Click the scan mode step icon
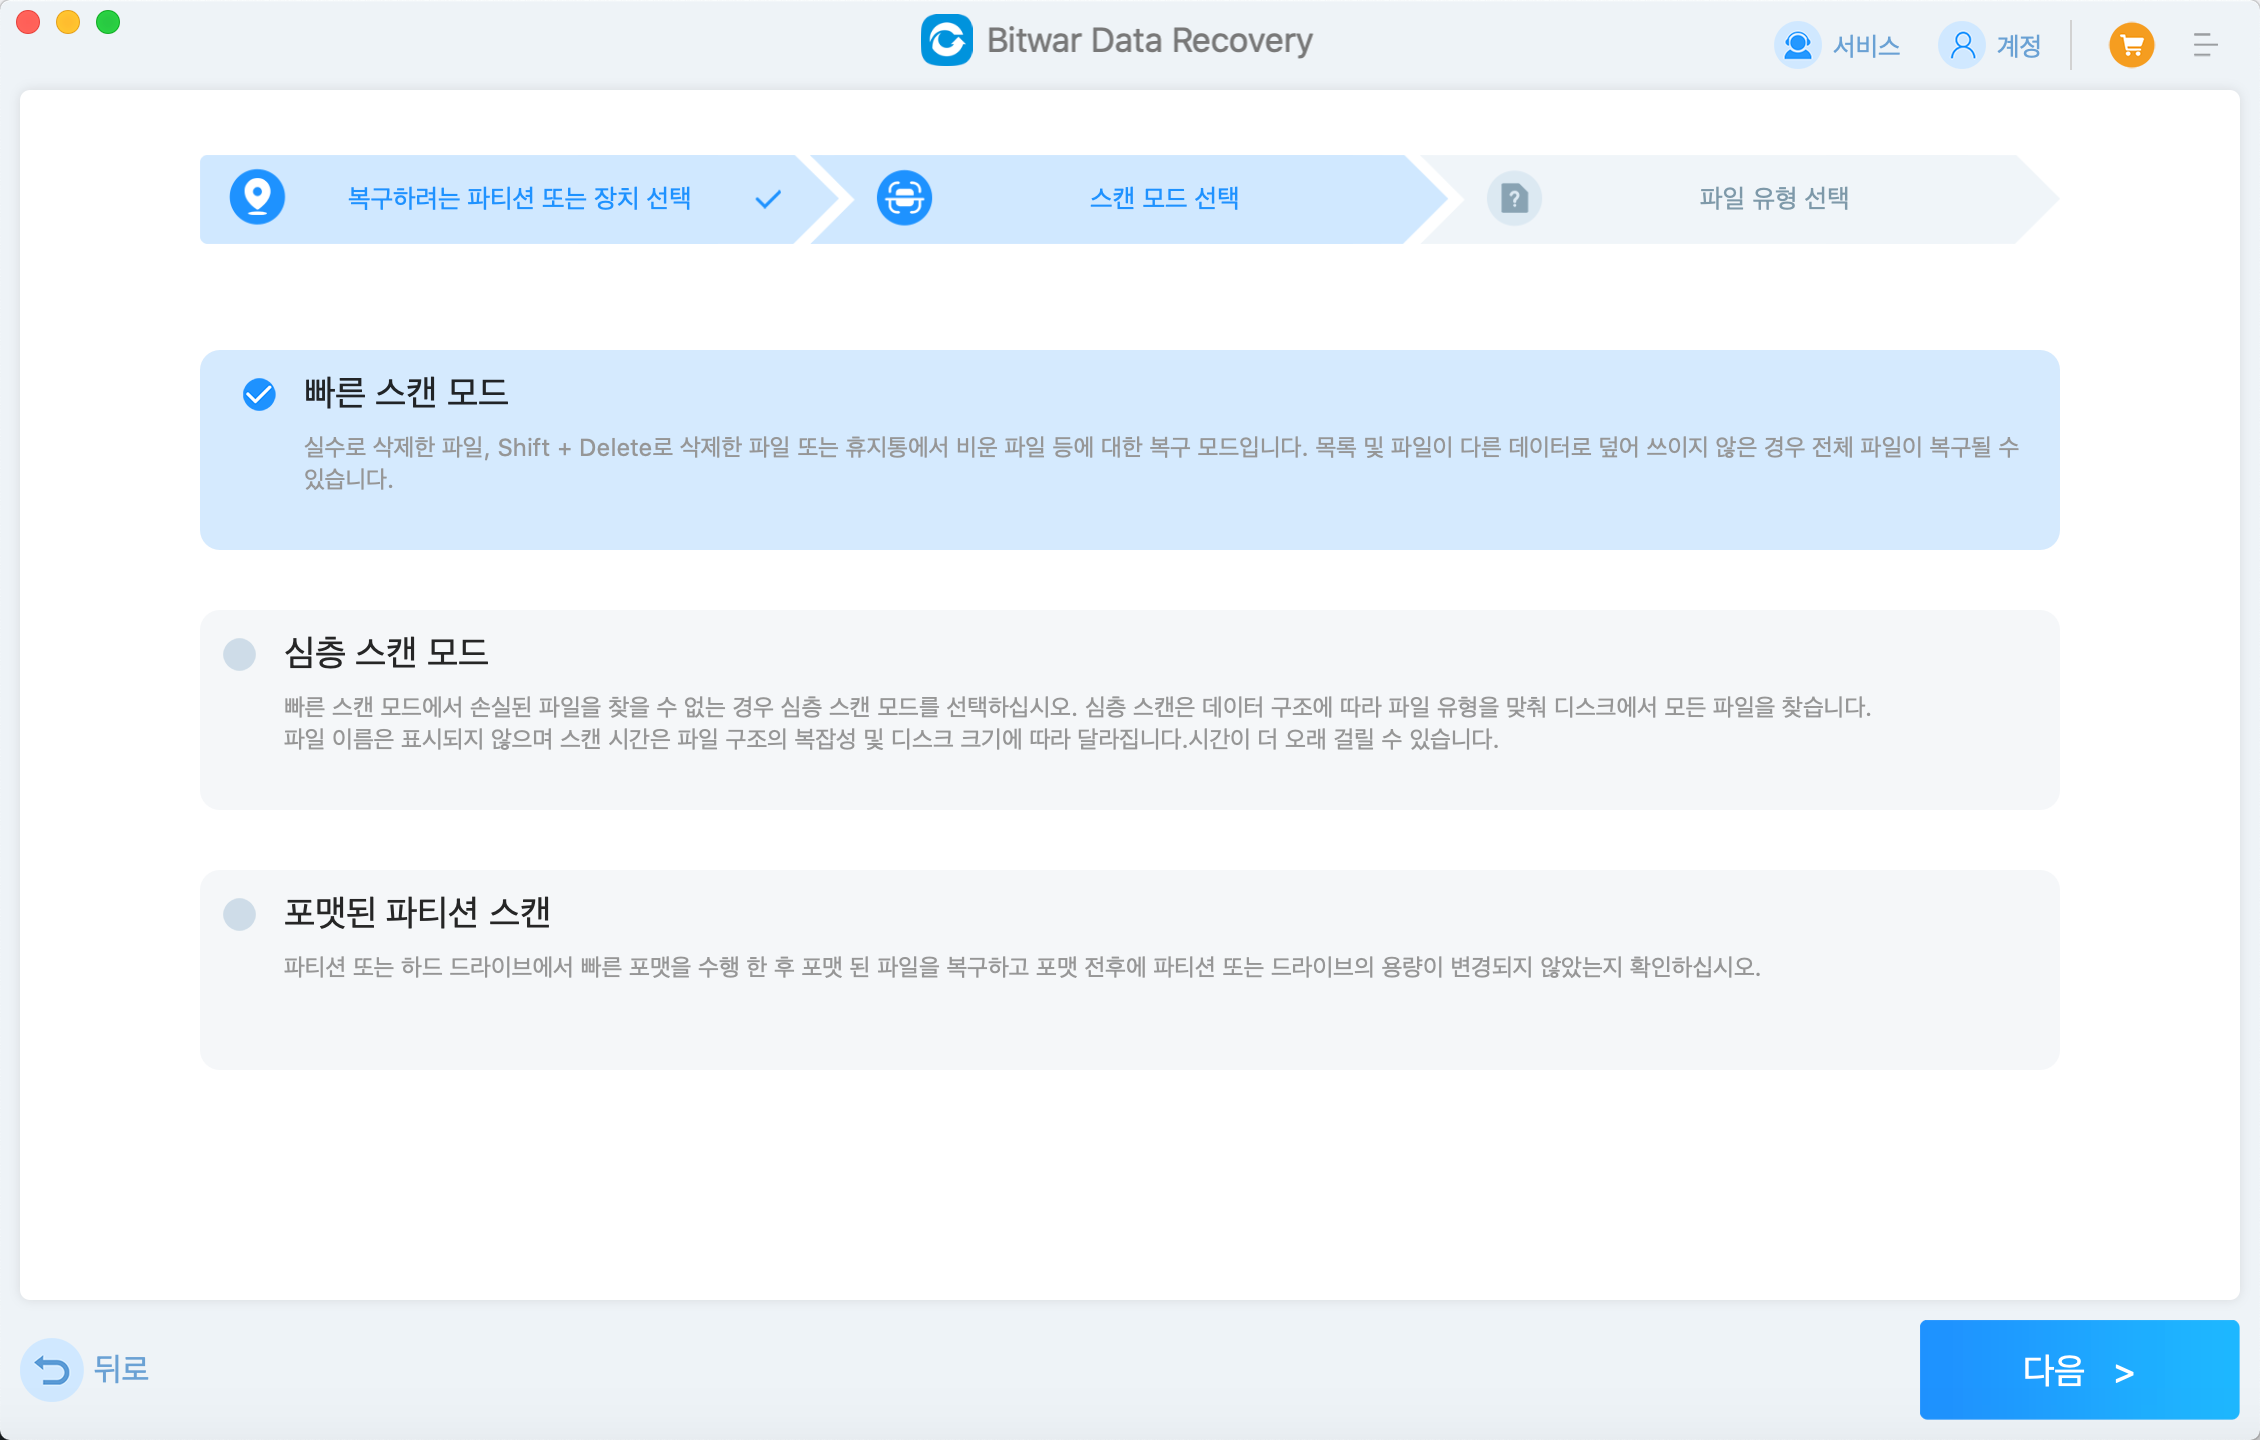 (904, 197)
